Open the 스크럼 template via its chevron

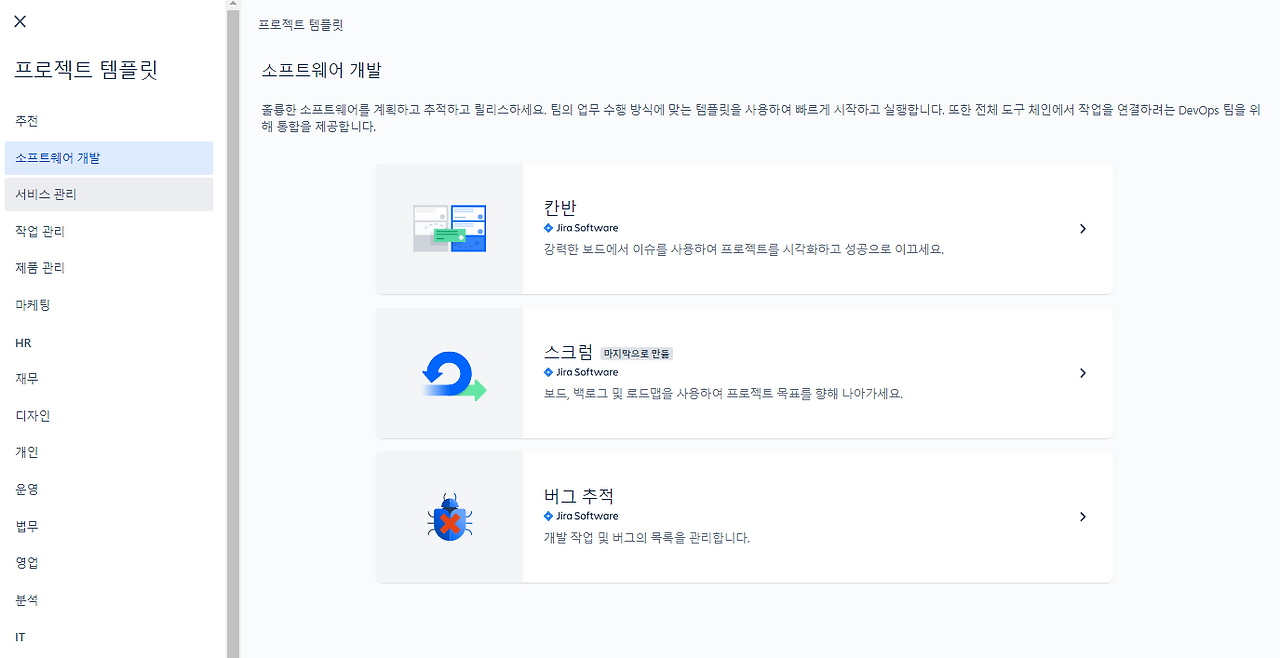[1082, 372]
